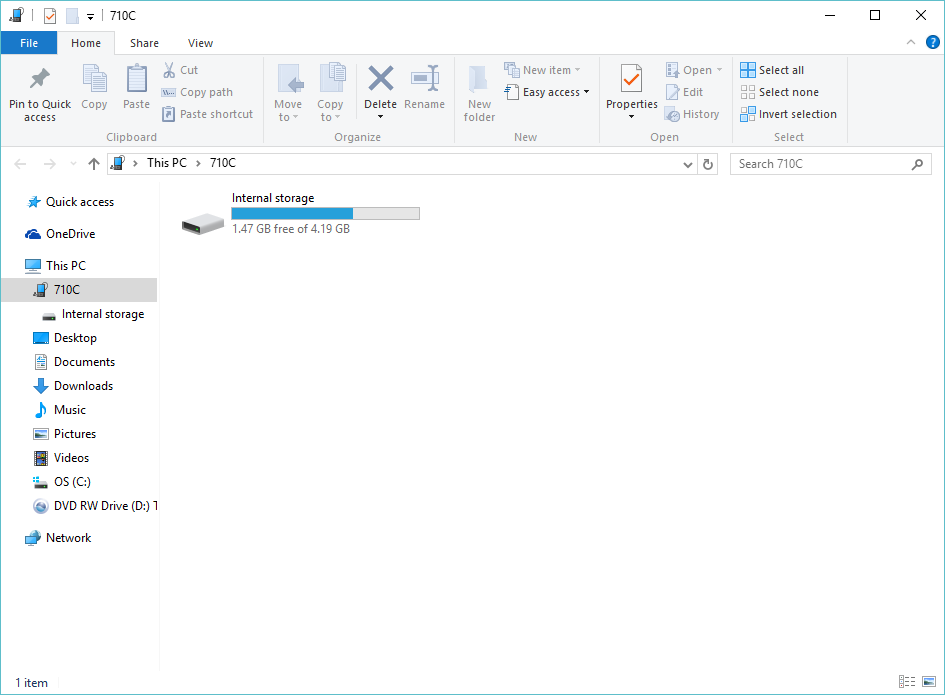Open the File tab
This screenshot has height=695, width=945.
point(29,43)
